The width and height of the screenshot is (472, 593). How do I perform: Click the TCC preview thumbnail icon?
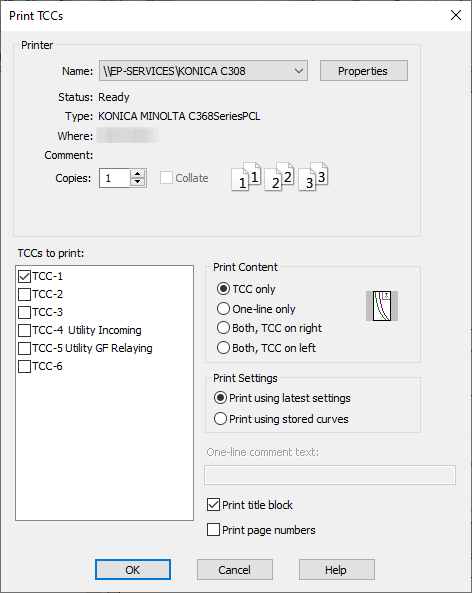click(382, 306)
